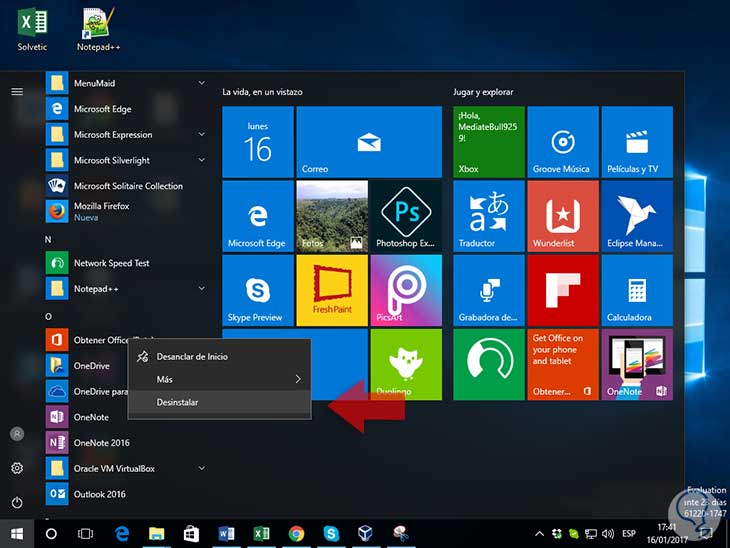Screen dimensions: 730x548
Task: Change the ESP input language
Action: pos(629,534)
